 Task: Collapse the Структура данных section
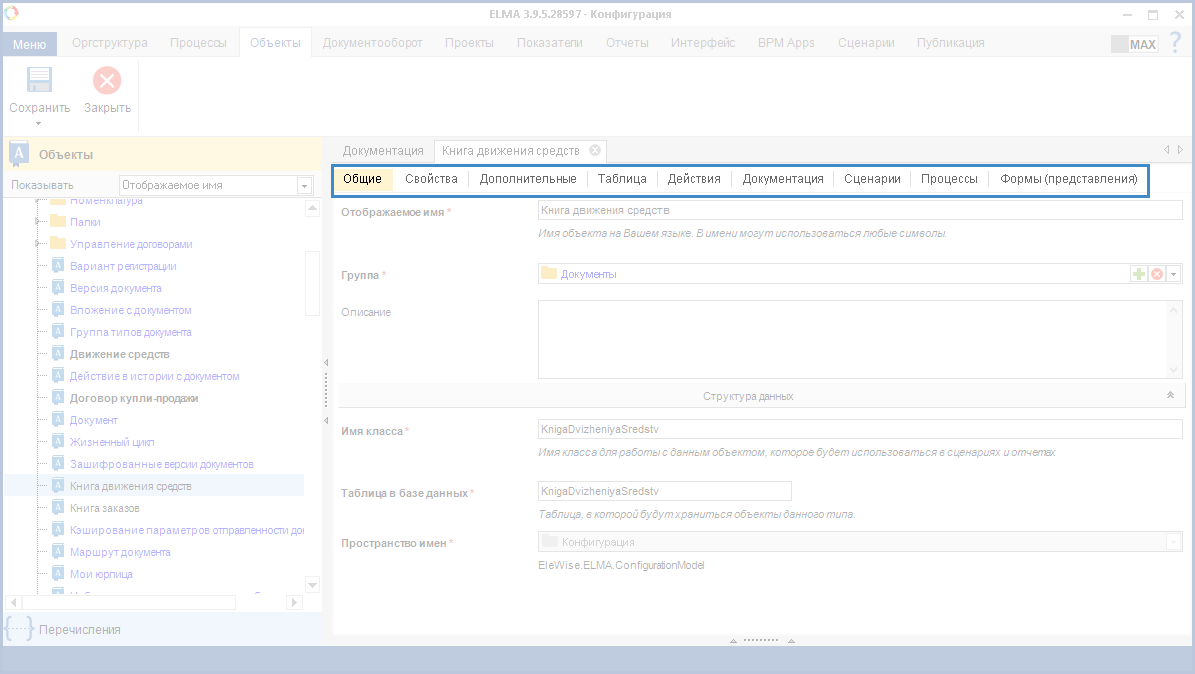(1170, 396)
